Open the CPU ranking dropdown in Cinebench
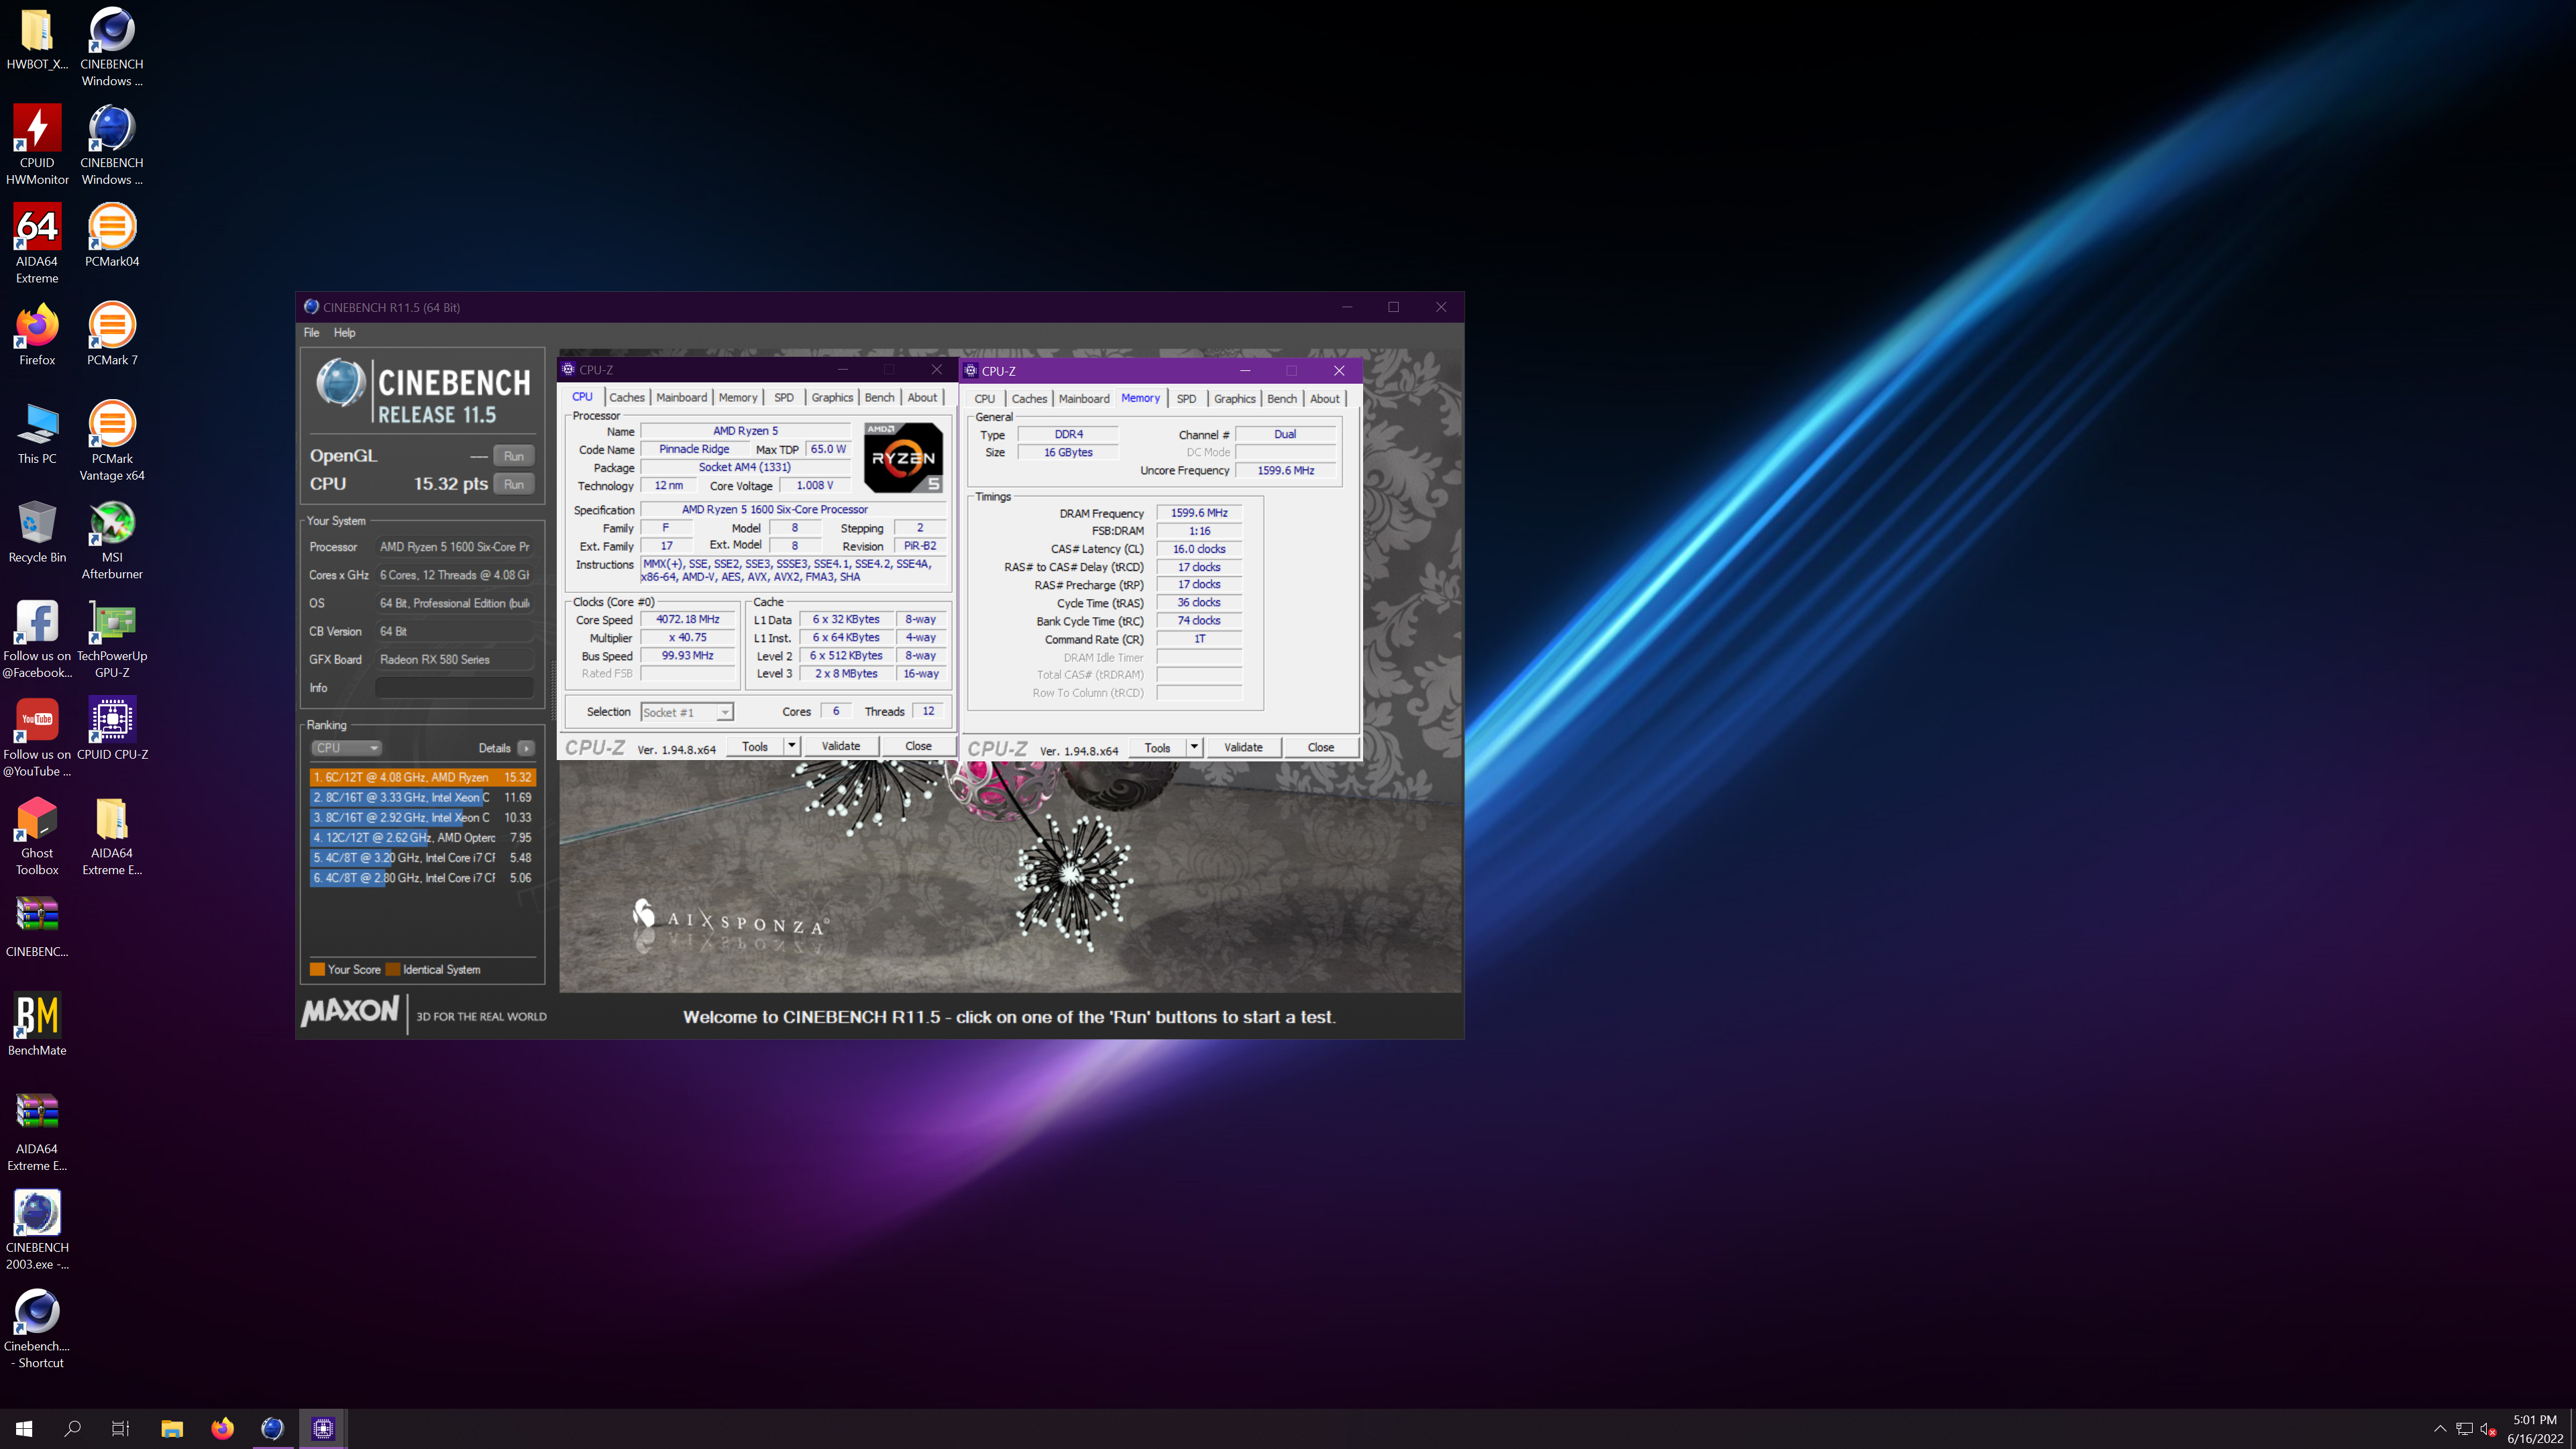The height and width of the screenshot is (1449, 2576). pyautogui.click(x=346, y=748)
